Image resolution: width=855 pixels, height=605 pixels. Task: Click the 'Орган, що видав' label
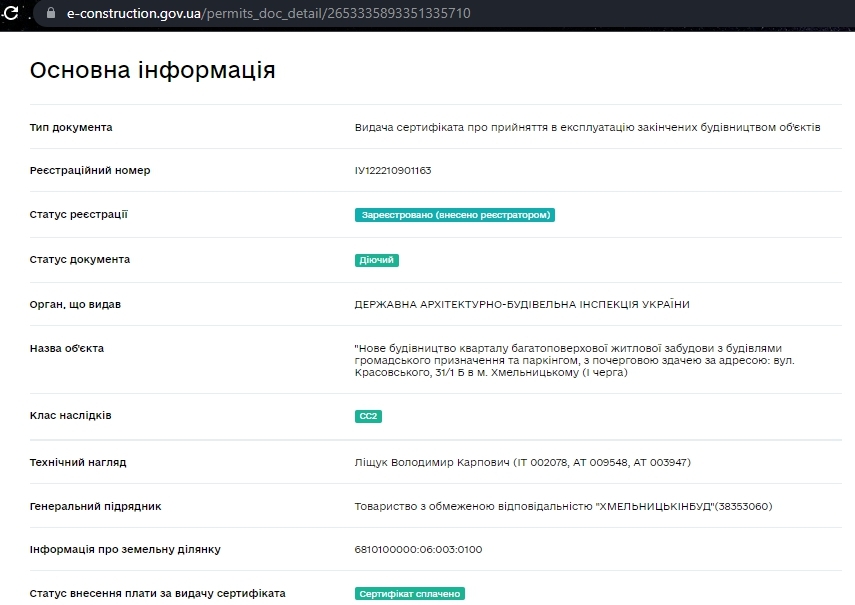[x=75, y=305]
